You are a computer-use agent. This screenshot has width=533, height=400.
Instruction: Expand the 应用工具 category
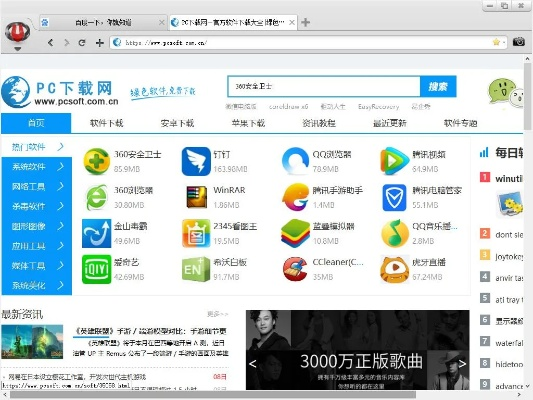tap(36, 246)
